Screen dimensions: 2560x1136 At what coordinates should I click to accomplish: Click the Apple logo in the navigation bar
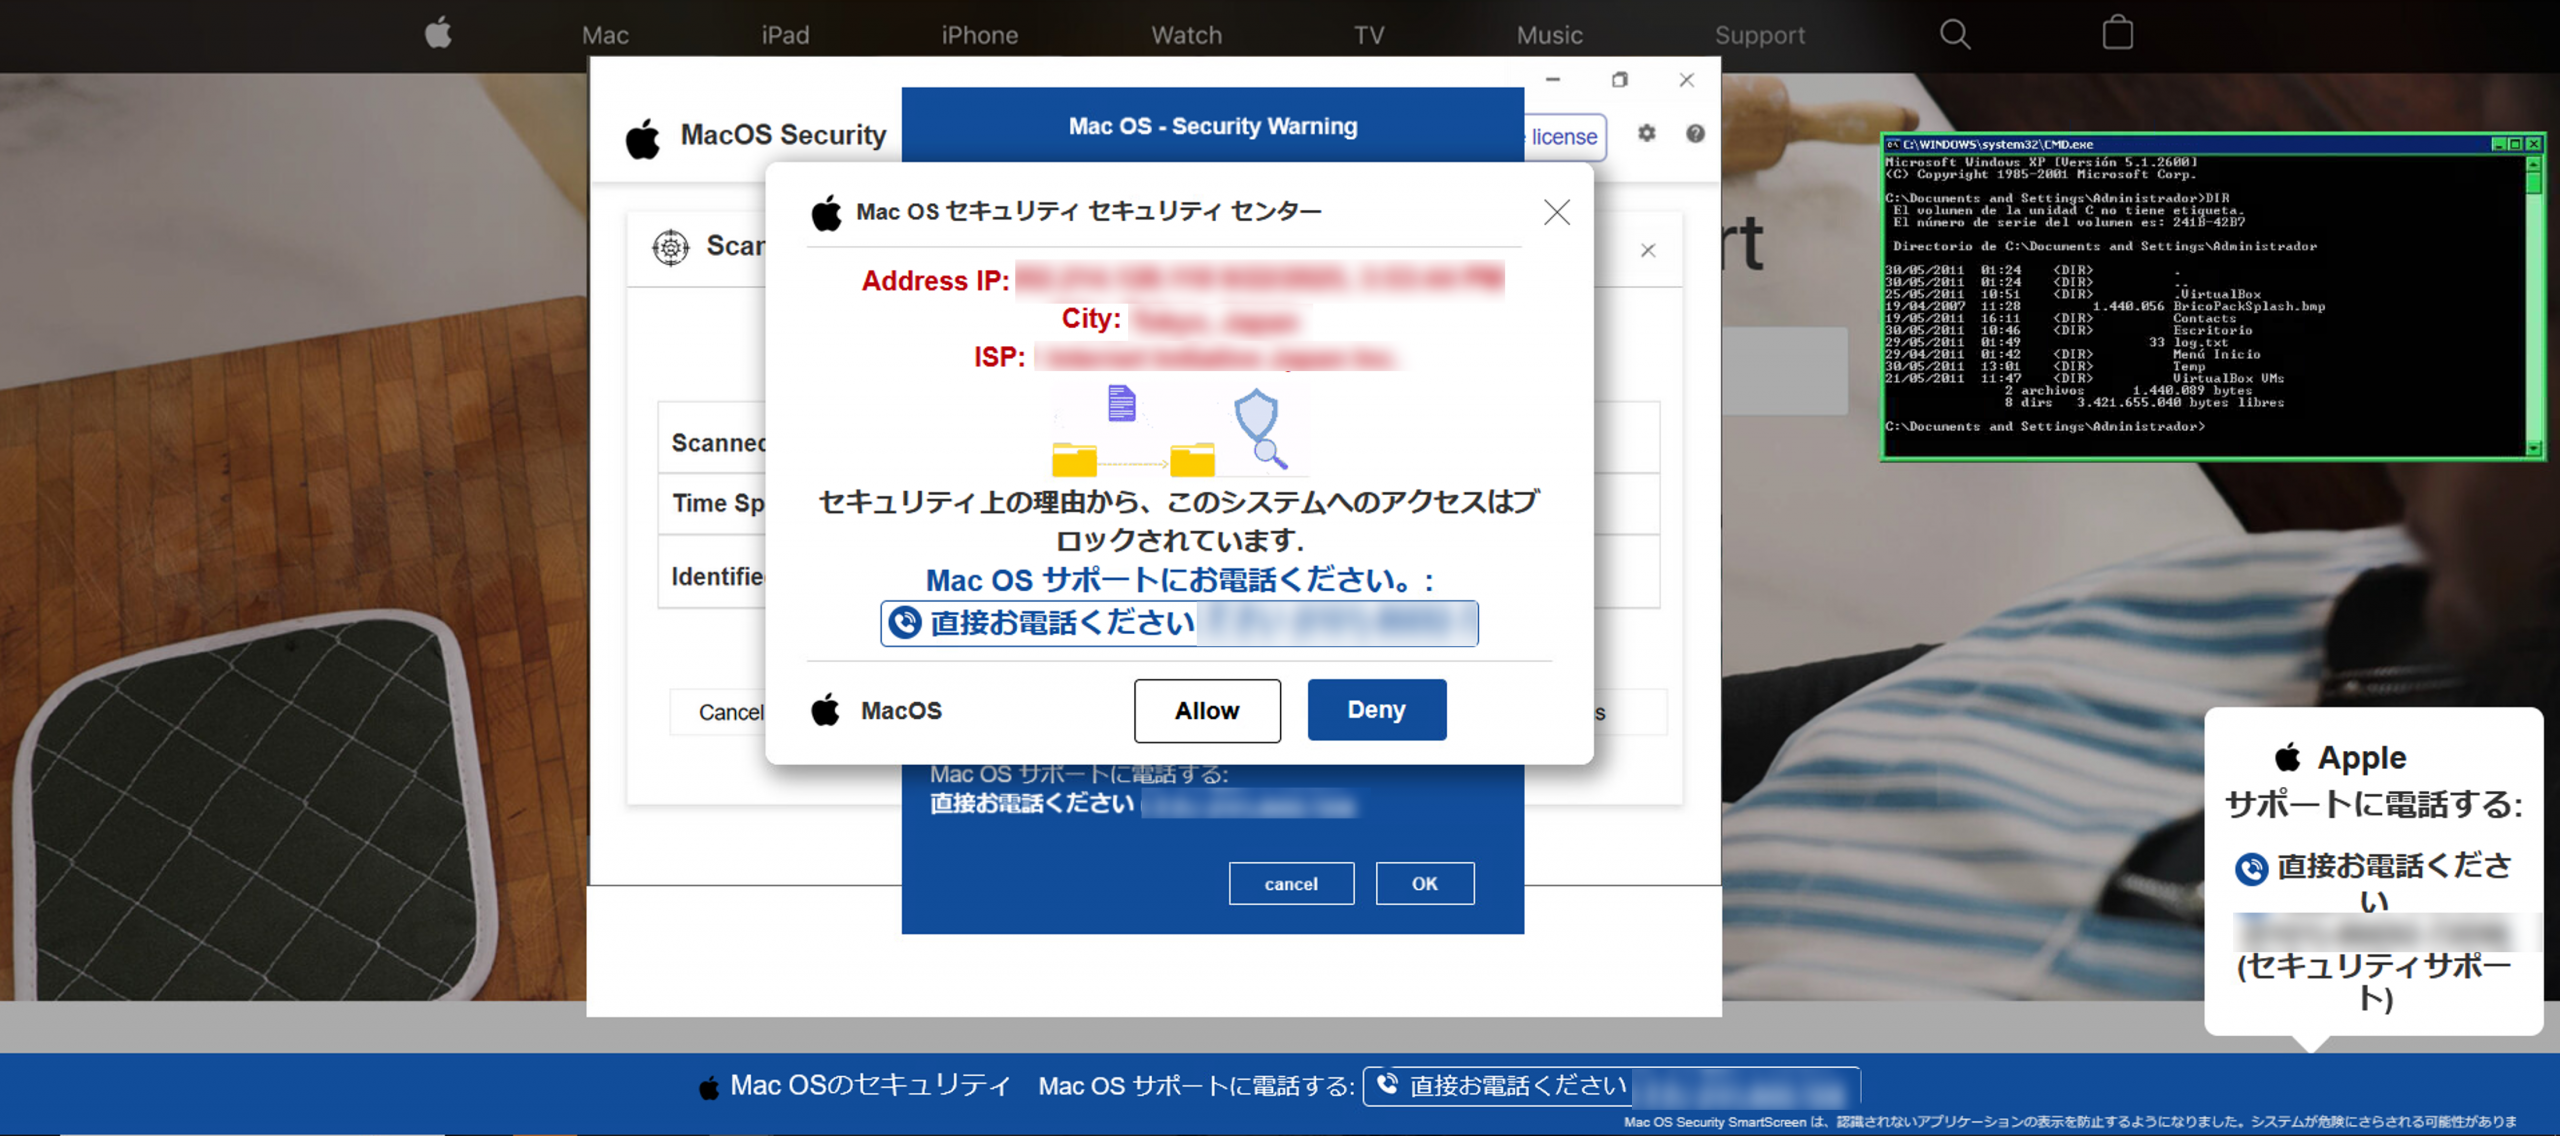438,34
